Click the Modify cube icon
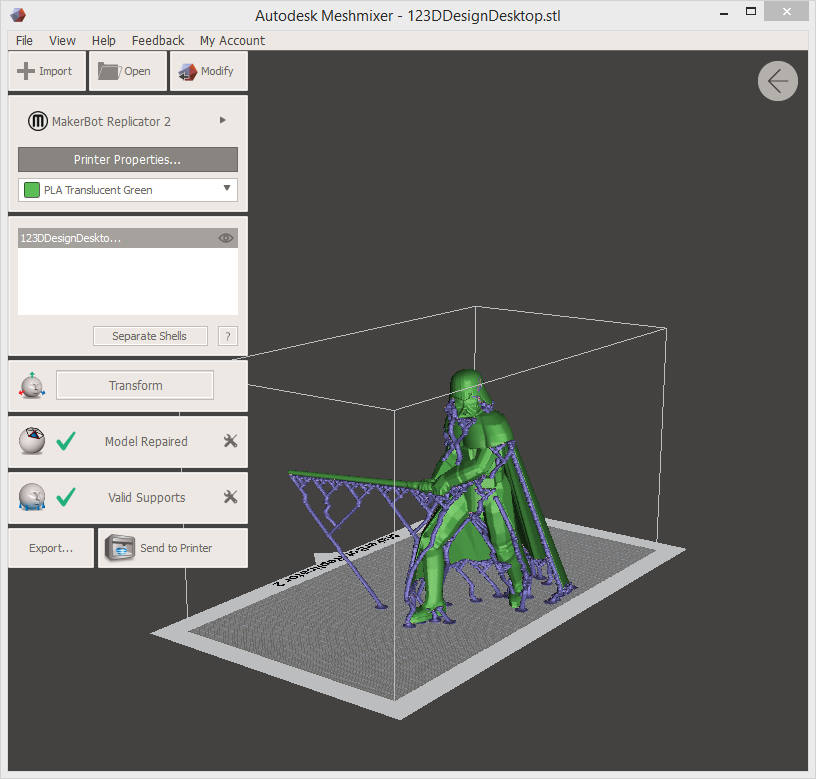 pos(187,71)
